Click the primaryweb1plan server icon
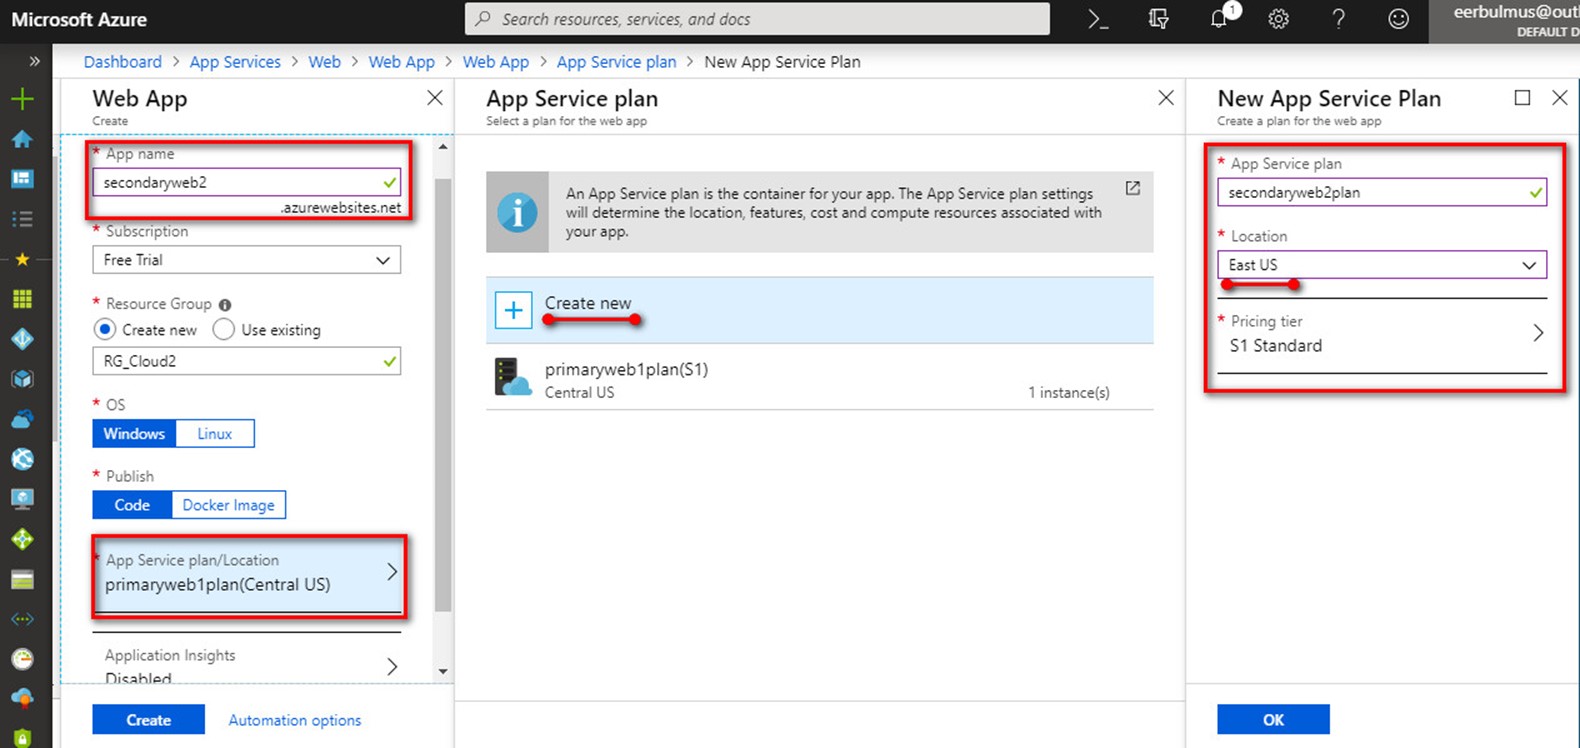Viewport: 1580px width, 748px height. click(513, 378)
